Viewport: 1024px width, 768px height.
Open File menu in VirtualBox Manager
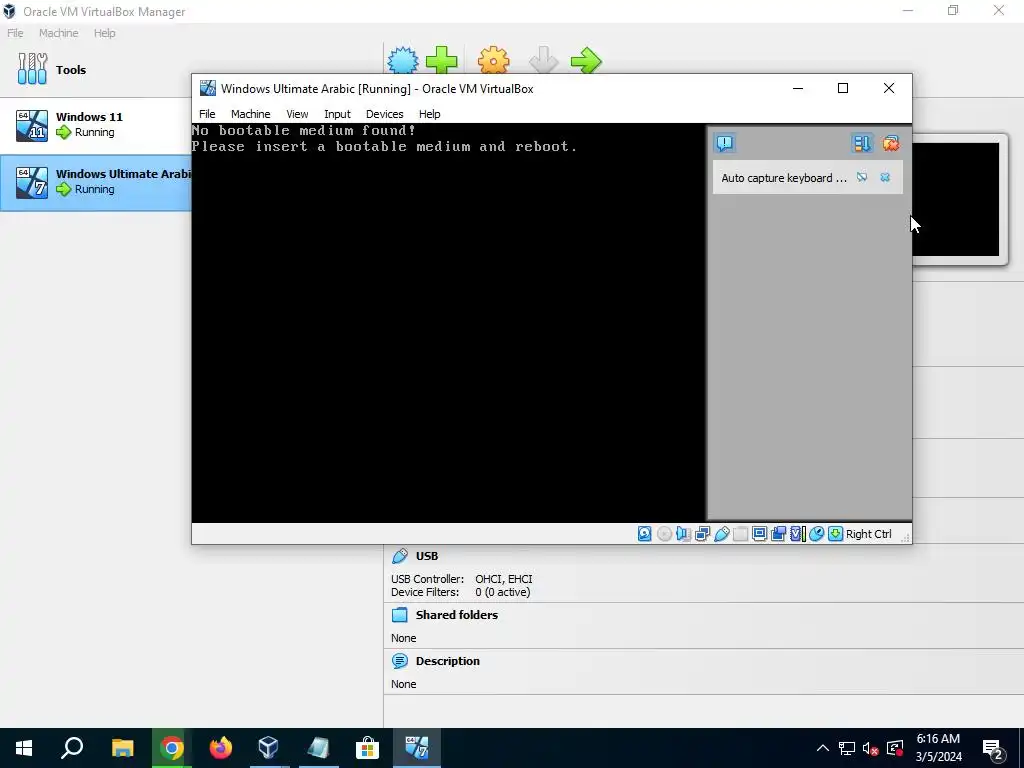(15, 33)
